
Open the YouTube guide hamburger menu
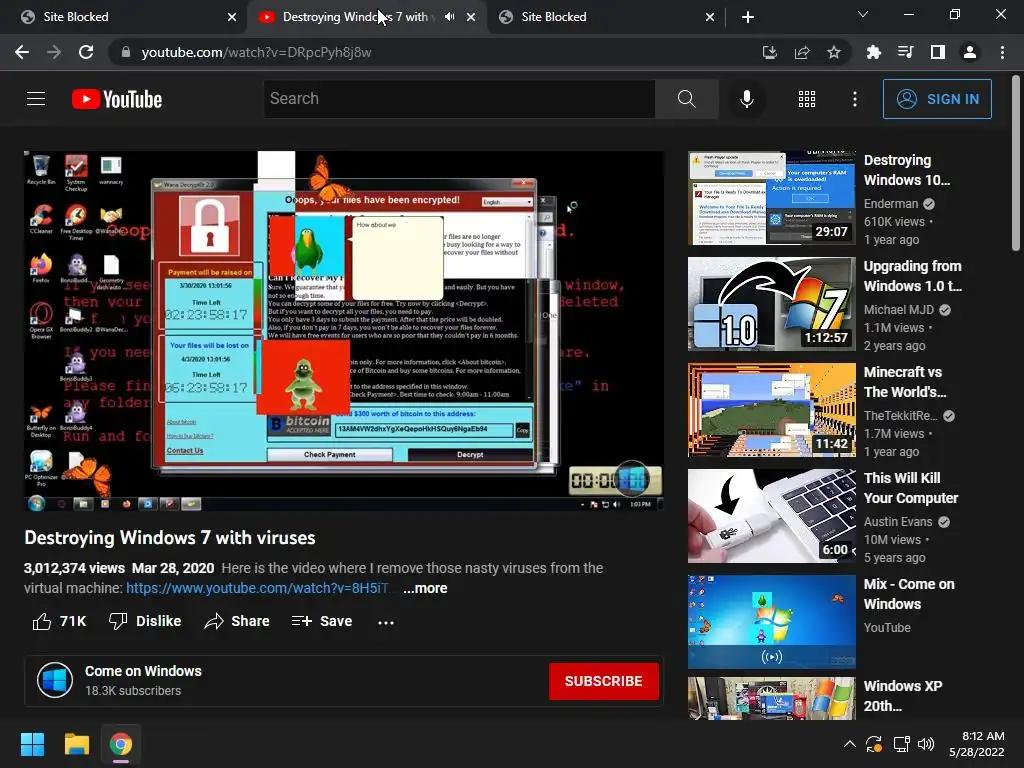[x=36, y=99]
